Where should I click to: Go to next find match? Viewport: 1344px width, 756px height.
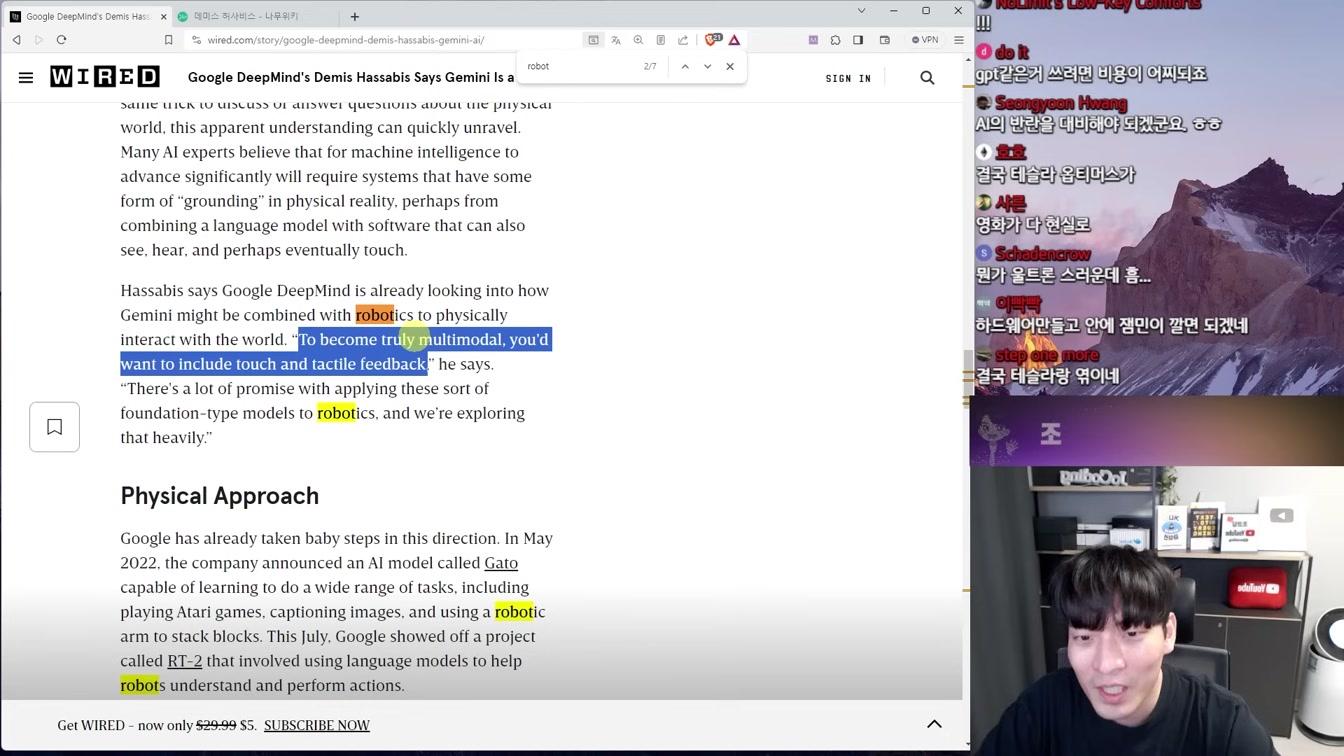point(707,66)
